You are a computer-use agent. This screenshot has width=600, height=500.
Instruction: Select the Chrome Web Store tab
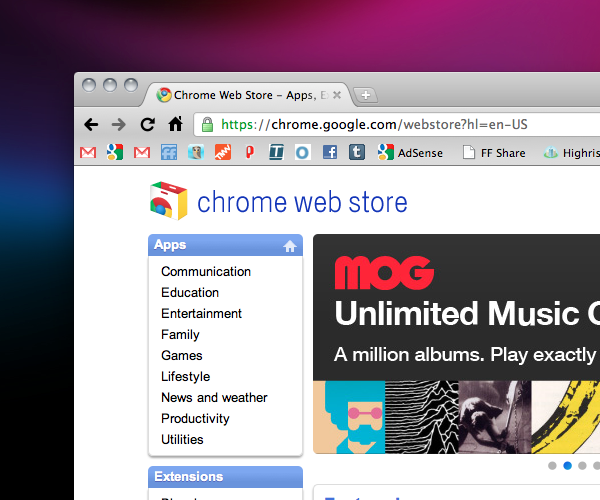(247, 94)
